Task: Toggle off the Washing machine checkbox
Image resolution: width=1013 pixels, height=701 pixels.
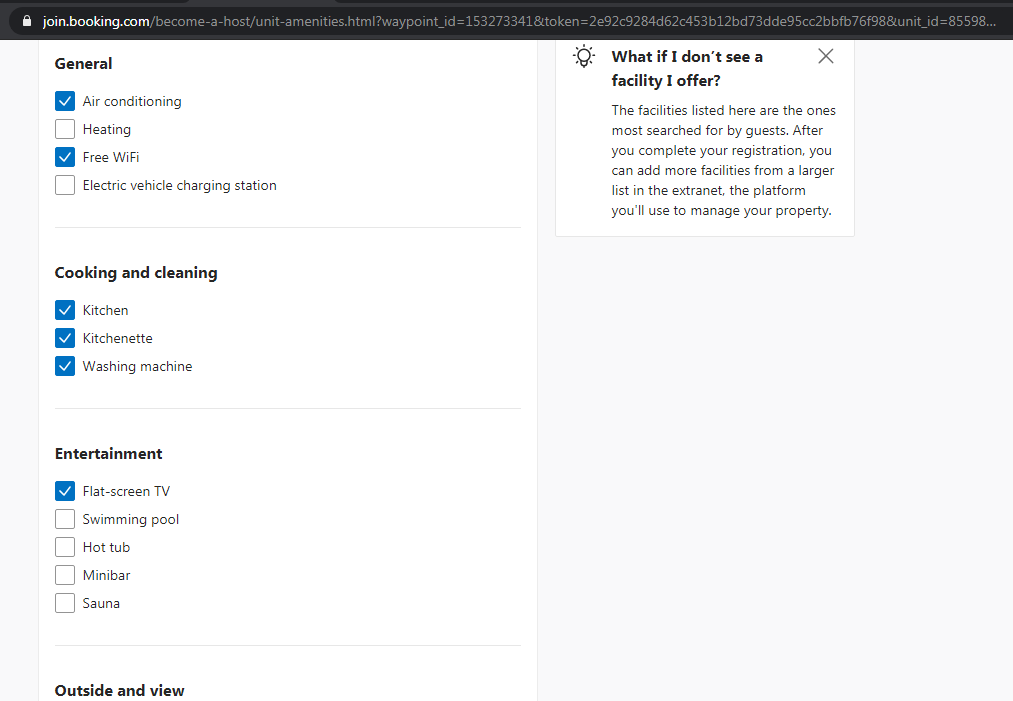Action: pos(65,366)
